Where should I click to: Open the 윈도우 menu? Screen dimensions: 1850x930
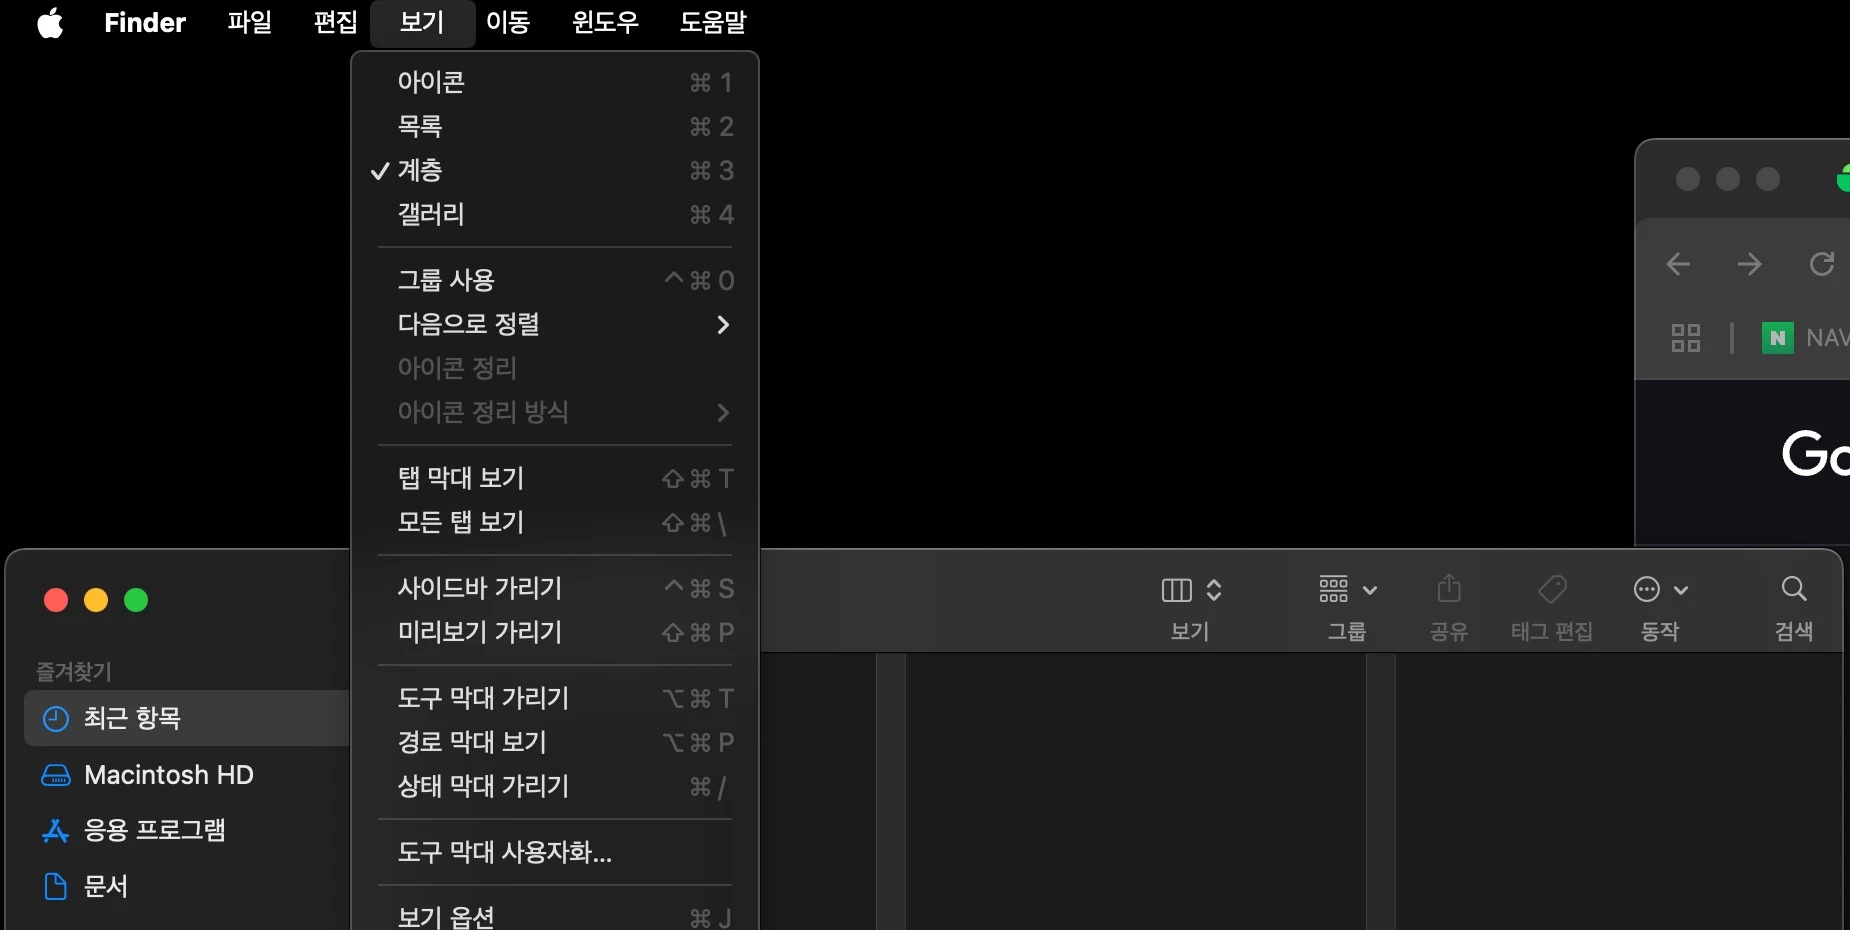point(604,23)
